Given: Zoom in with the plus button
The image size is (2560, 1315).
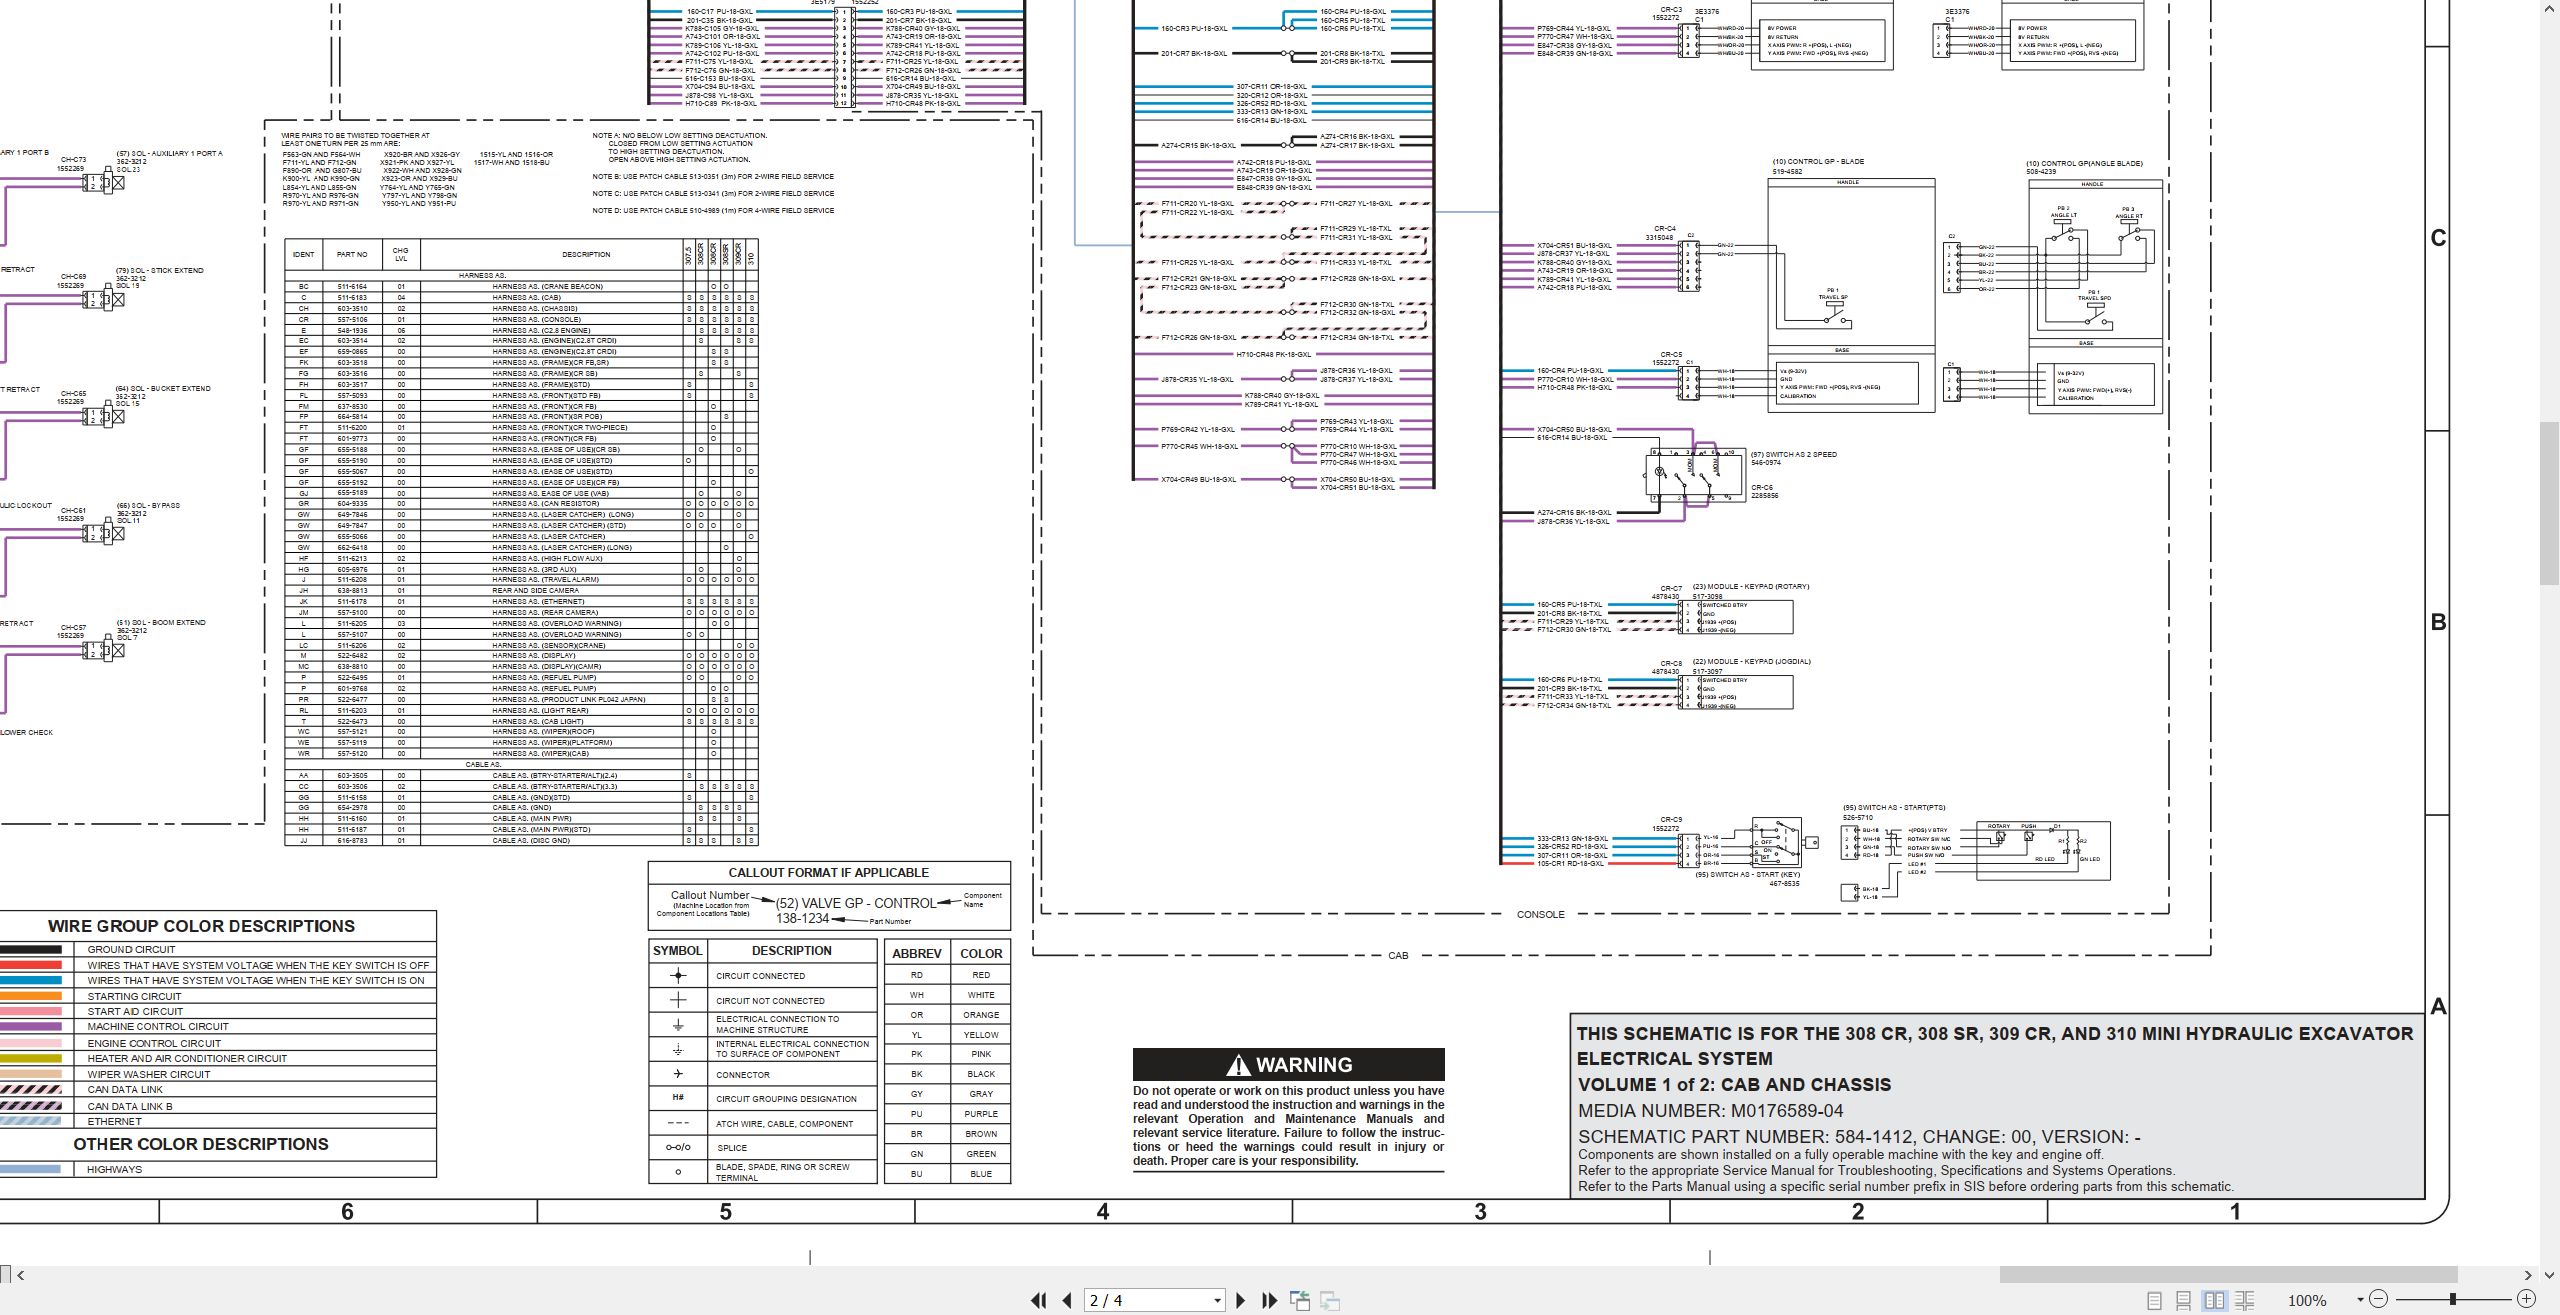Looking at the screenshot, I should [2526, 1299].
